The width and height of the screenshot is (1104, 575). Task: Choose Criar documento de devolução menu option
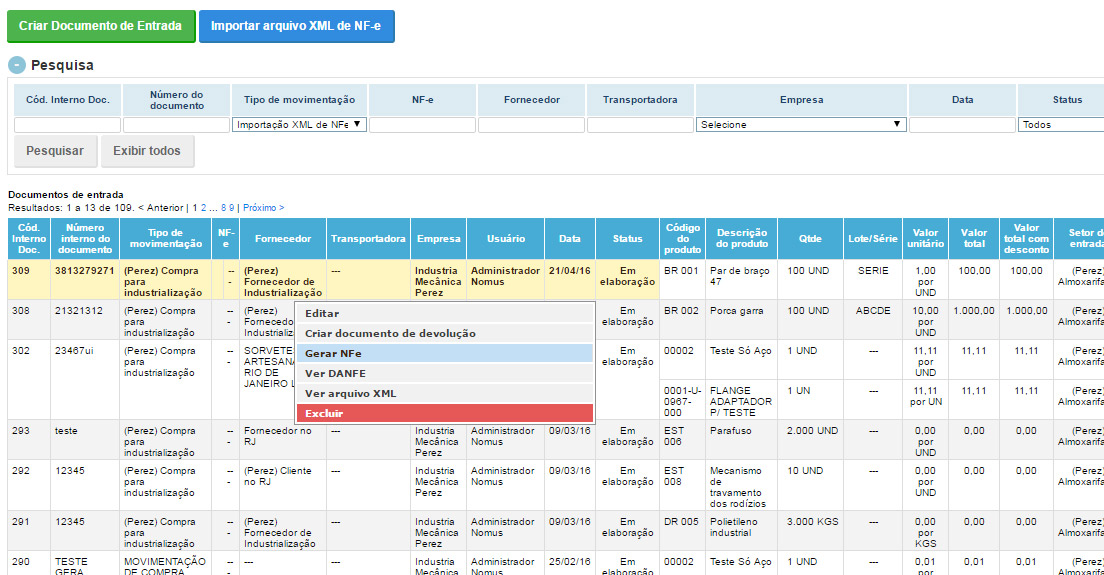(x=444, y=333)
